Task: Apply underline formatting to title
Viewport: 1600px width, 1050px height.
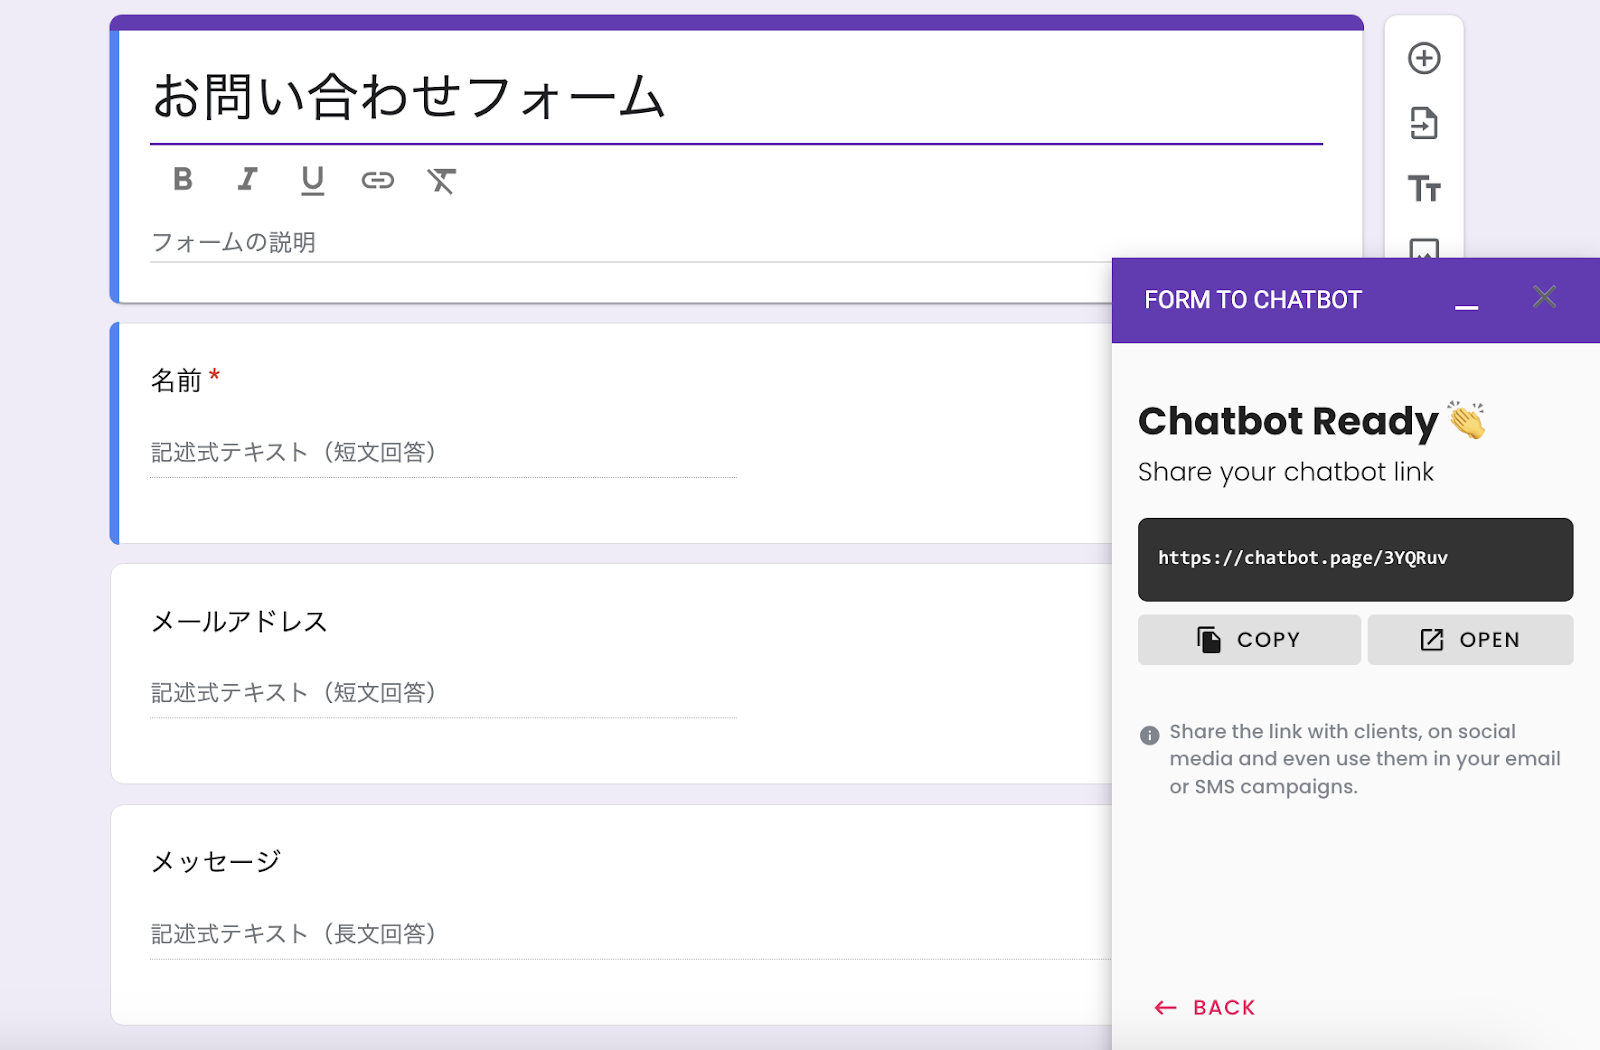Action: [x=312, y=180]
